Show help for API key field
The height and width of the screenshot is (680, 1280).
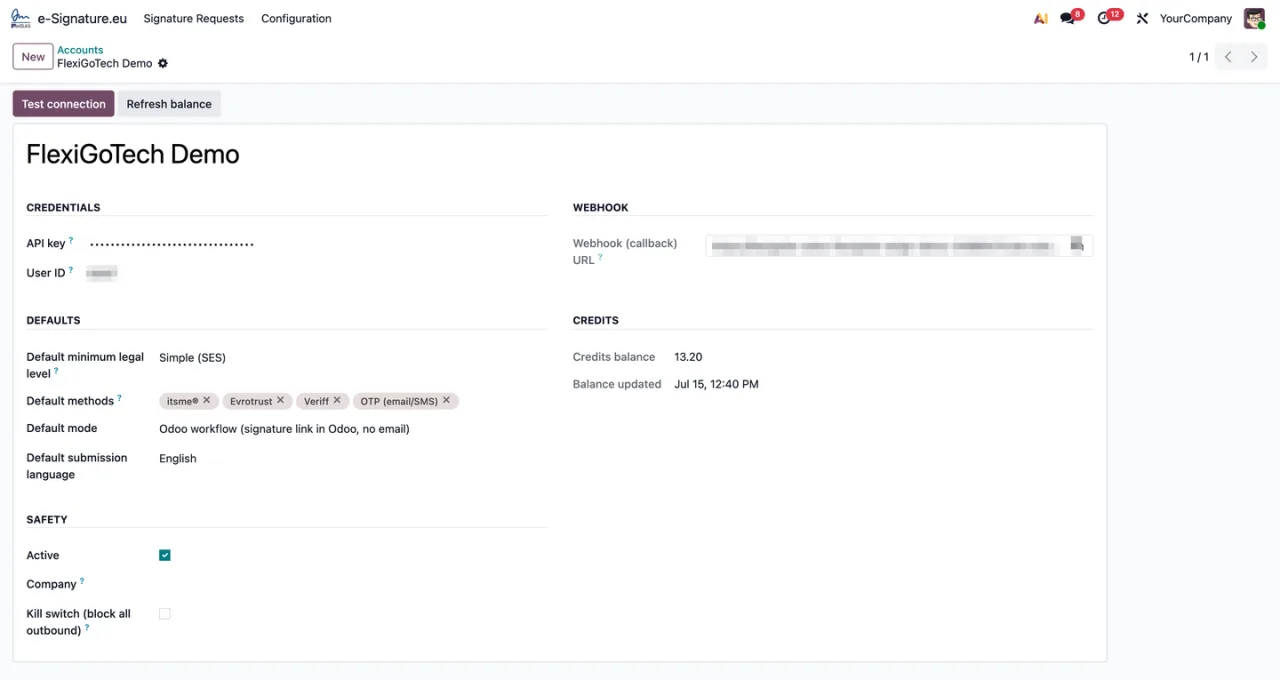coord(71,241)
